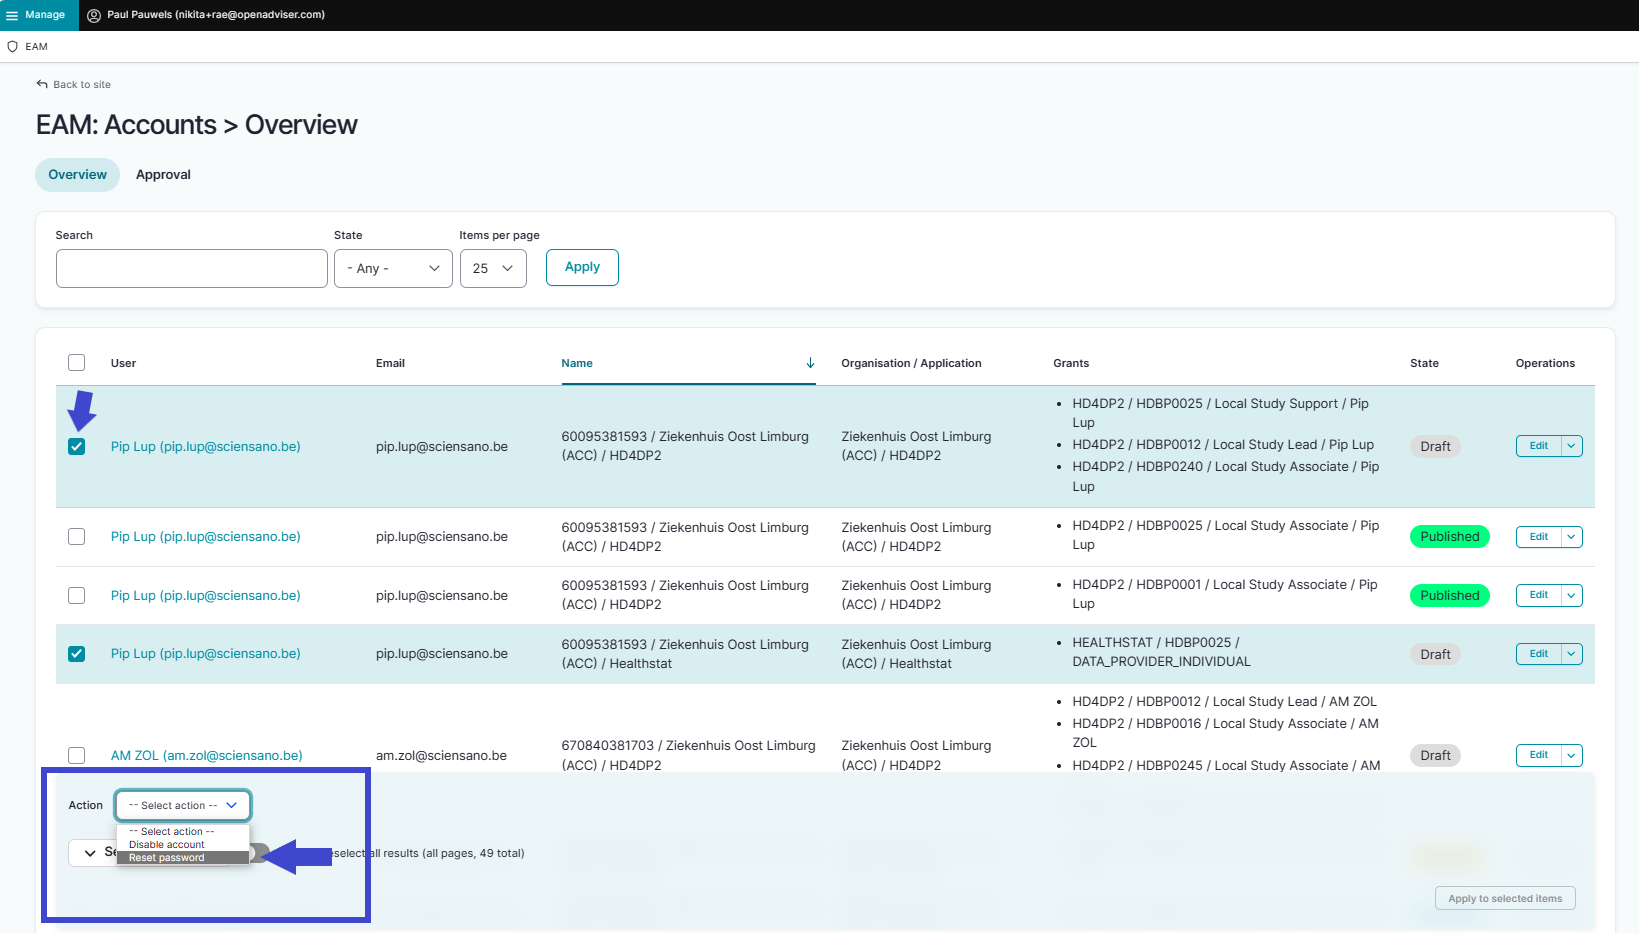Open Edit options arrow for AM ZOL row
The height and width of the screenshot is (933, 1639).
pos(1571,756)
